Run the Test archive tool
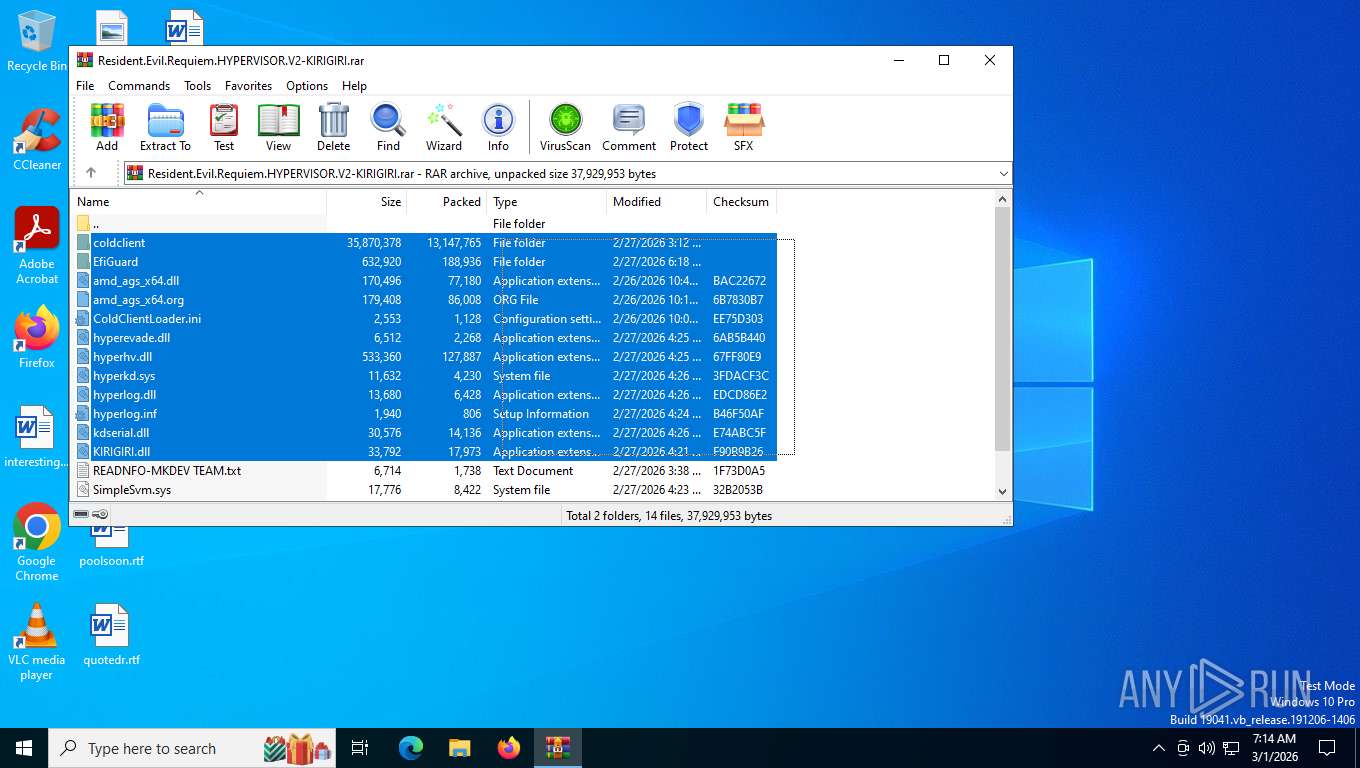The height and width of the screenshot is (768, 1360). (224, 127)
